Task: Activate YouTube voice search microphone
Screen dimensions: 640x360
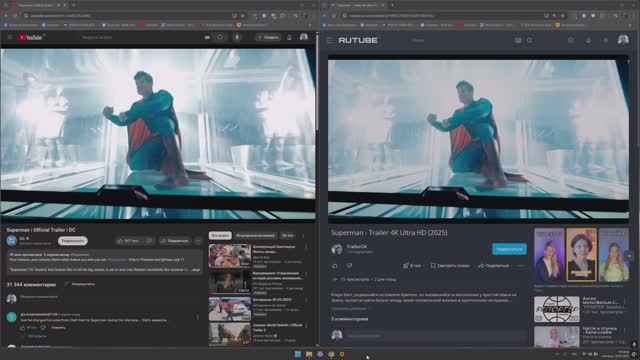Action: point(237,37)
